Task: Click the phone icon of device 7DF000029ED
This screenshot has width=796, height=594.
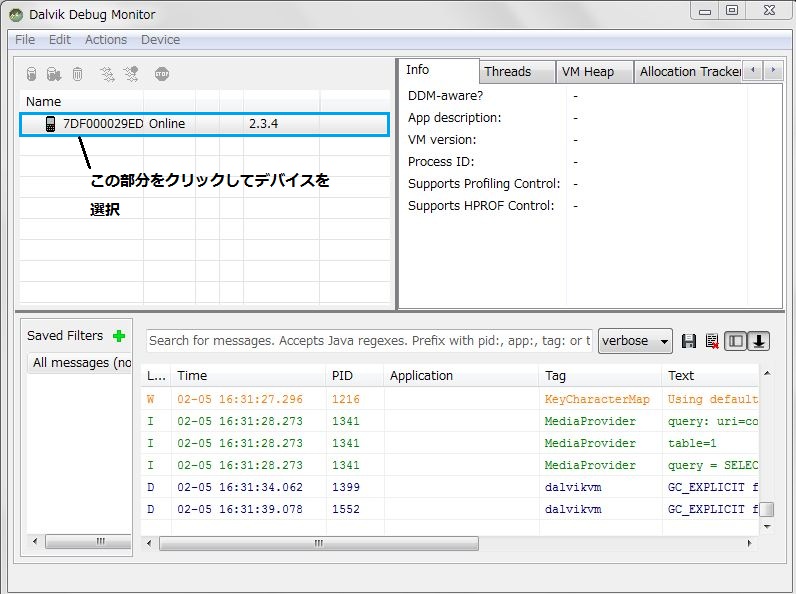Action: tap(50, 124)
